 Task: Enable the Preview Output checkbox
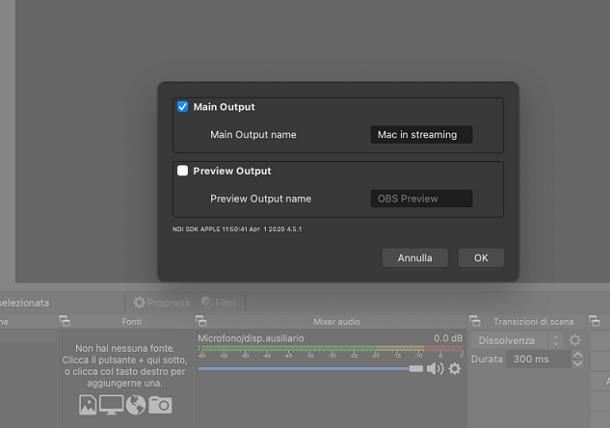pyautogui.click(x=182, y=171)
